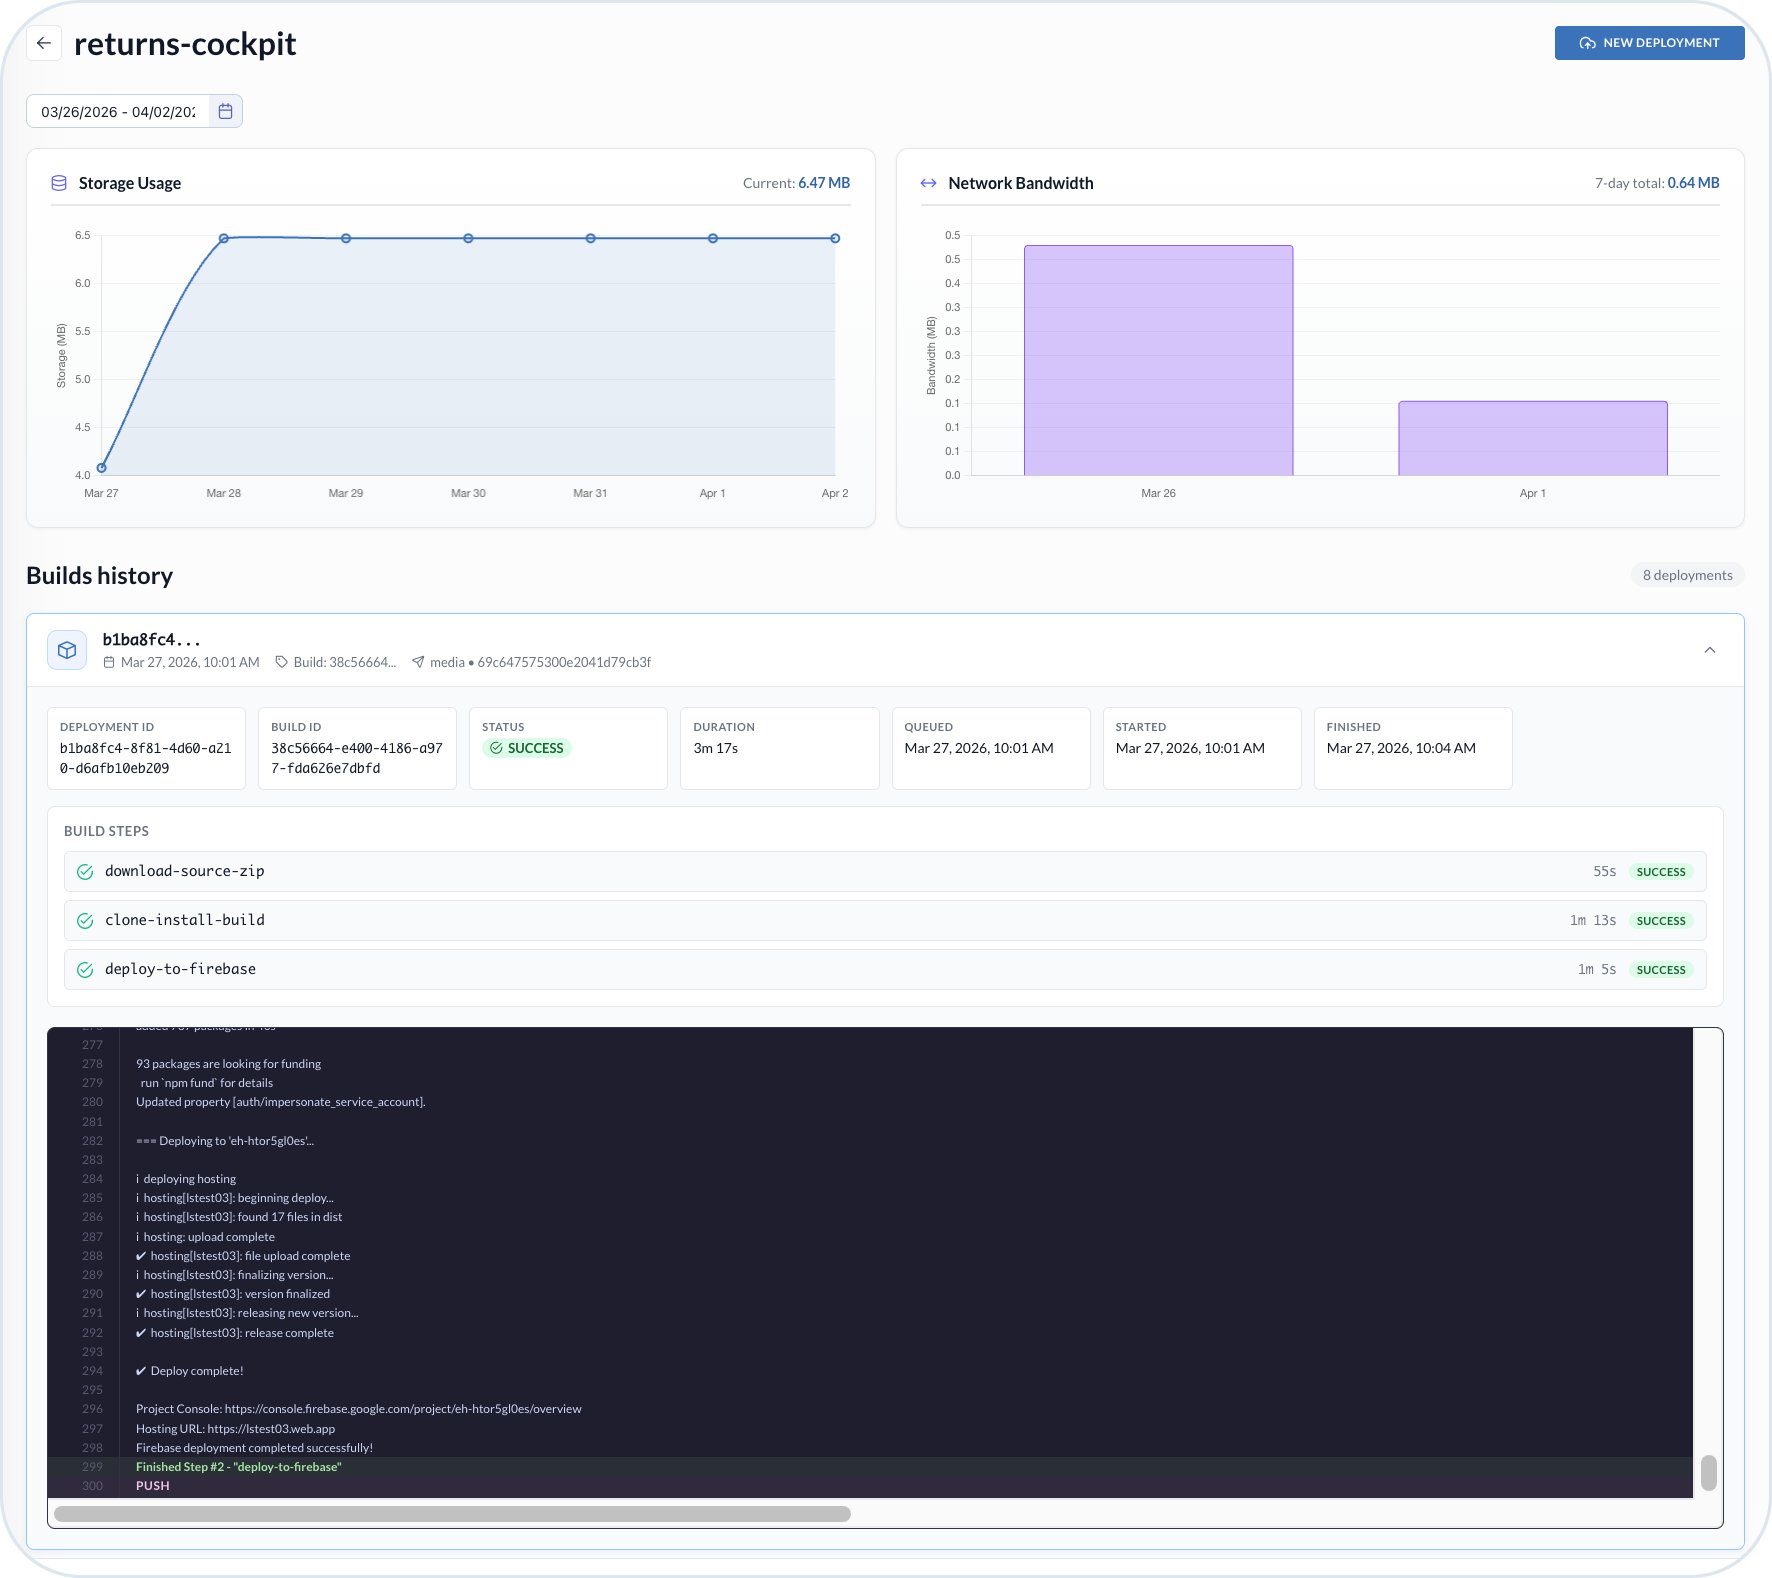Click the check icon for download-source-zip
This screenshot has height=1578, width=1772.
click(x=85, y=872)
